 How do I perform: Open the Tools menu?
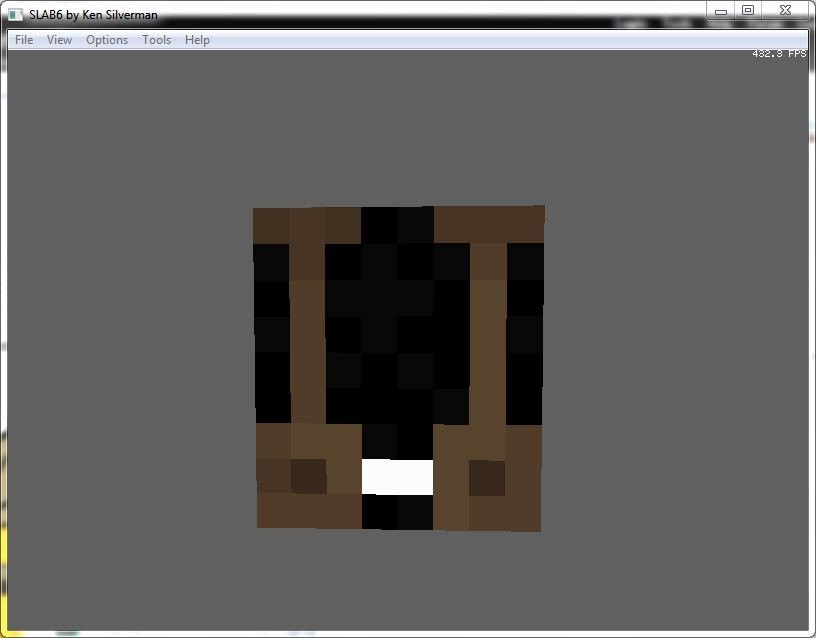[x=156, y=40]
